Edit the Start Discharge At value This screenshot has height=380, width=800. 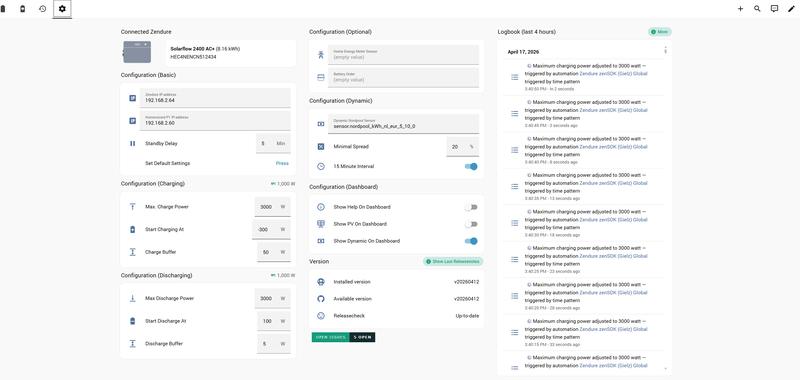(x=273, y=321)
